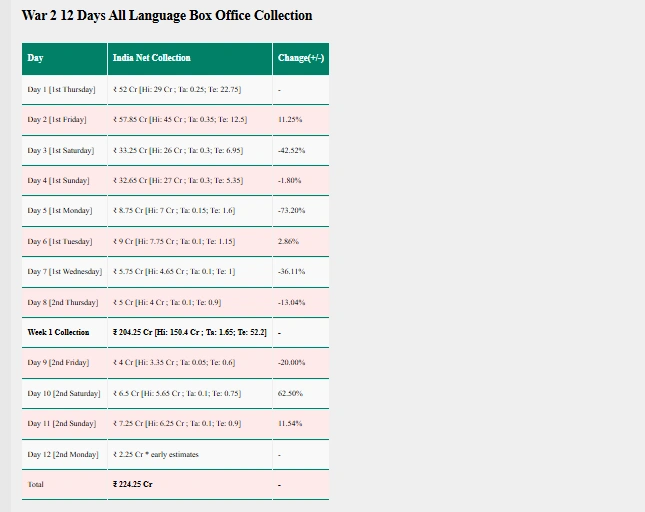
Task: Click the 62.50% change value
Action: coord(290,394)
